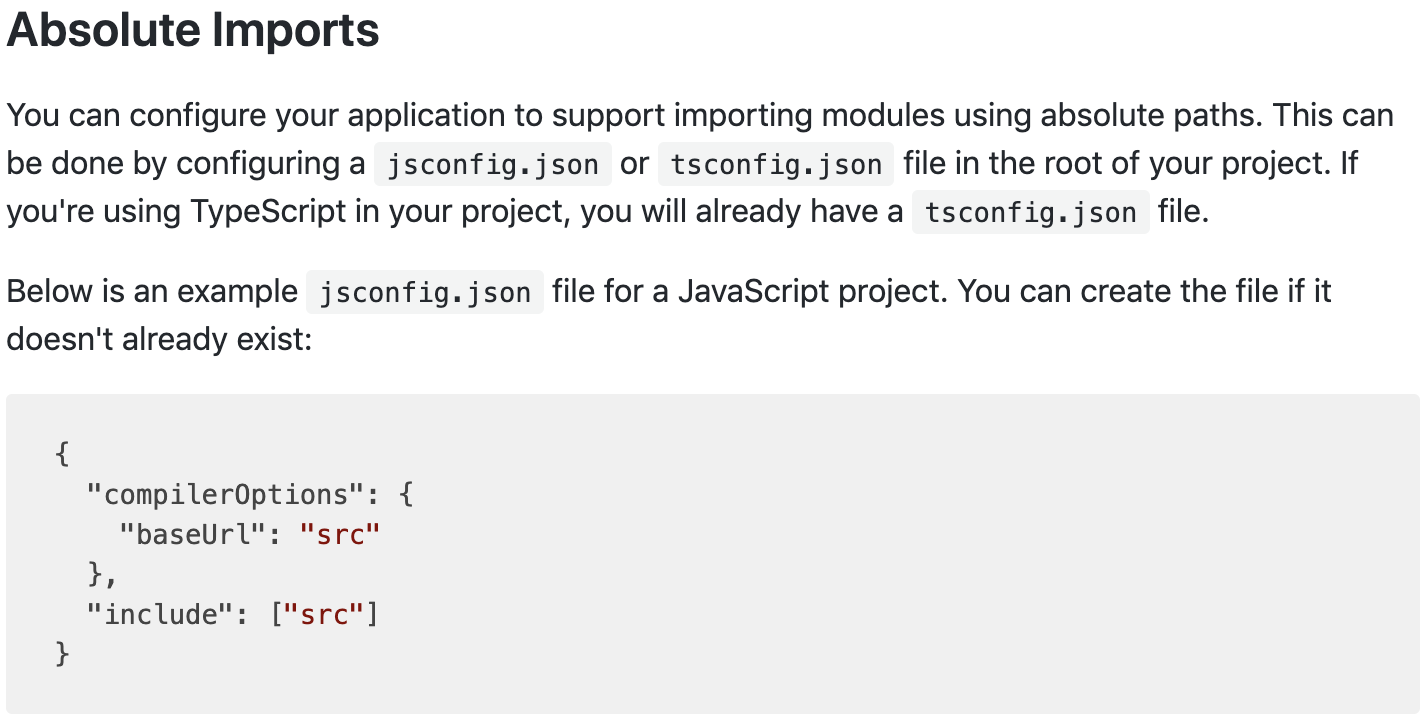The image size is (1422, 726).
Task: Click the opening curly brace on the first code line
Action: click(x=62, y=455)
